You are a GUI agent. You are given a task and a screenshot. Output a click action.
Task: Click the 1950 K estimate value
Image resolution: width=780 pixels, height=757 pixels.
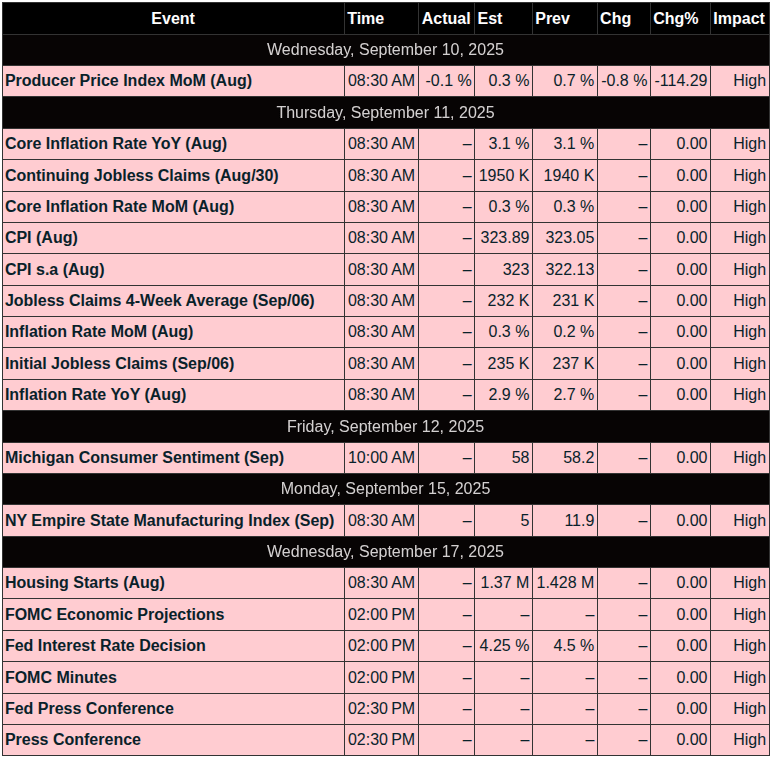pyautogui.click(x=503, y=176)
